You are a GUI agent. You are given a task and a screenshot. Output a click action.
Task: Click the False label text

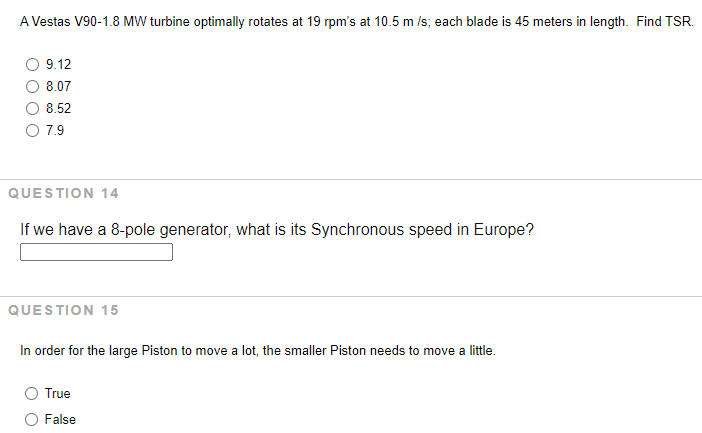[x=60, y=420]
